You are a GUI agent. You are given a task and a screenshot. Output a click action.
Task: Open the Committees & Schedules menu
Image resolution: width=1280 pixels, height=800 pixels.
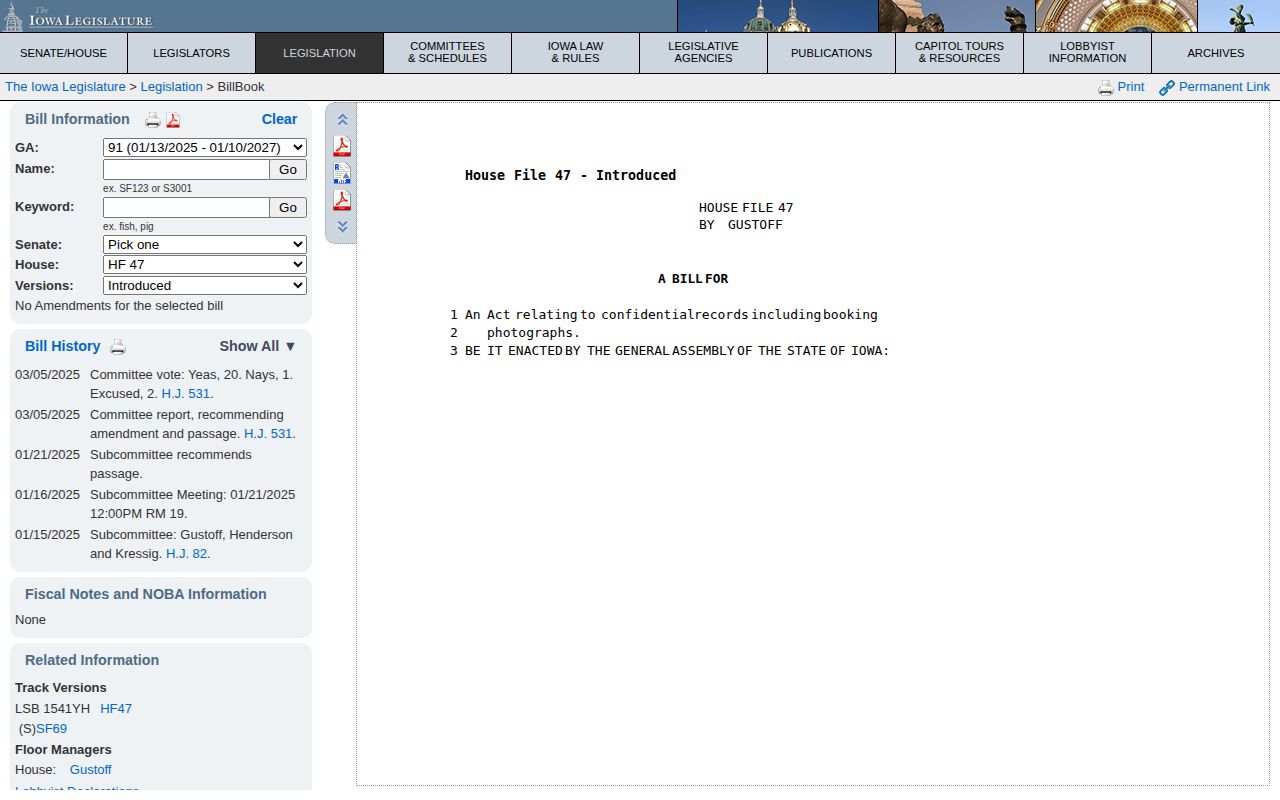447,53
